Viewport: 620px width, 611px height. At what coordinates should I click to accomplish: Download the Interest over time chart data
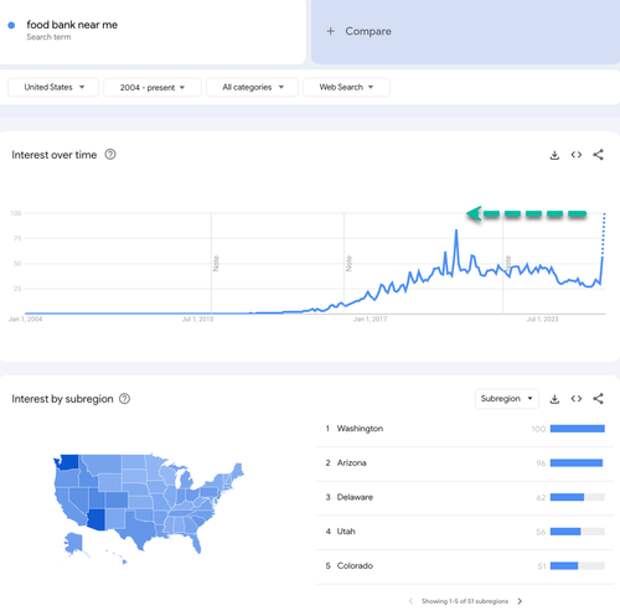click(x=554, y=155)
